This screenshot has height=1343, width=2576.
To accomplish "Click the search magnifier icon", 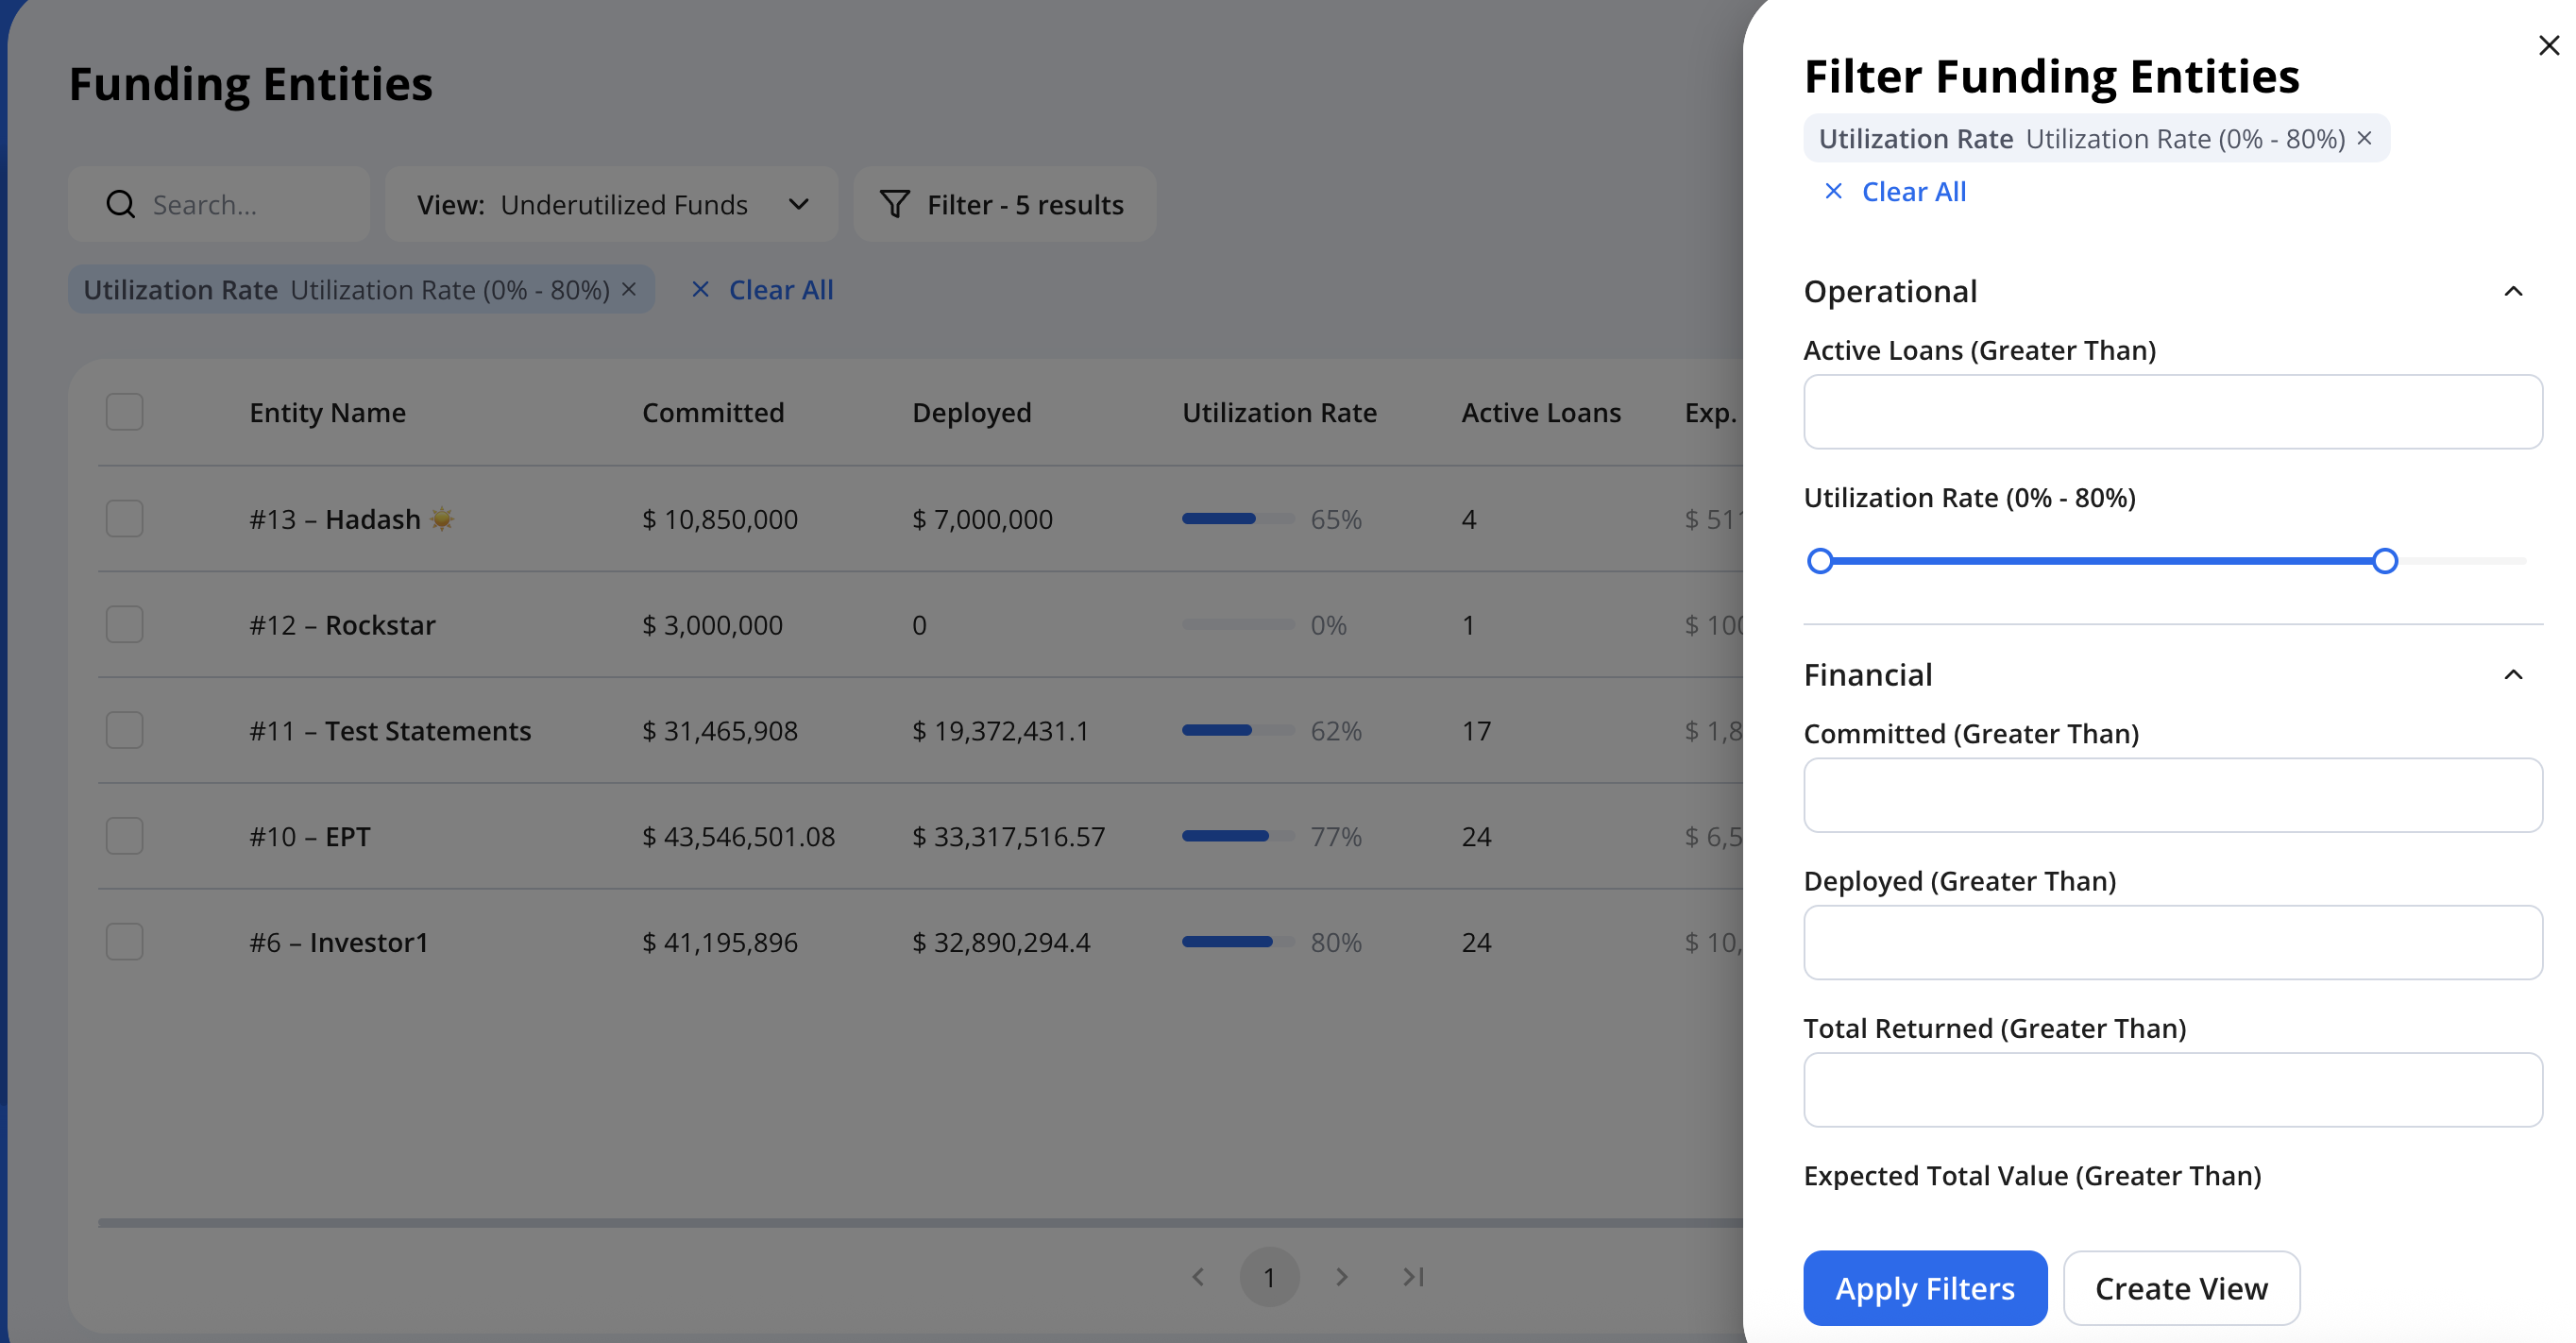I will pos(120,204).
